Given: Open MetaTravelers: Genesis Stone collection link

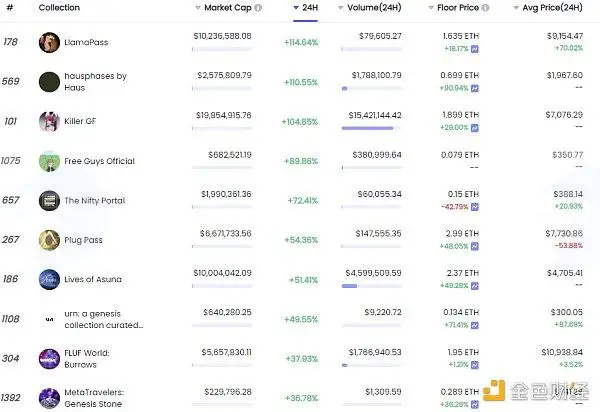Looking at the screenshot, I should [94, 398].
